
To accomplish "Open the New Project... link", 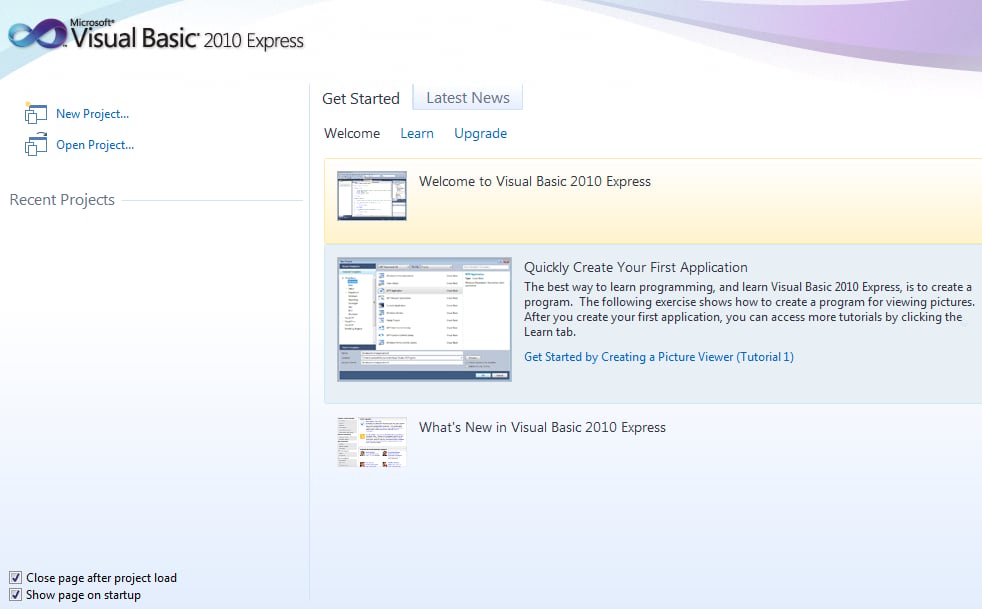I will 93,113.
